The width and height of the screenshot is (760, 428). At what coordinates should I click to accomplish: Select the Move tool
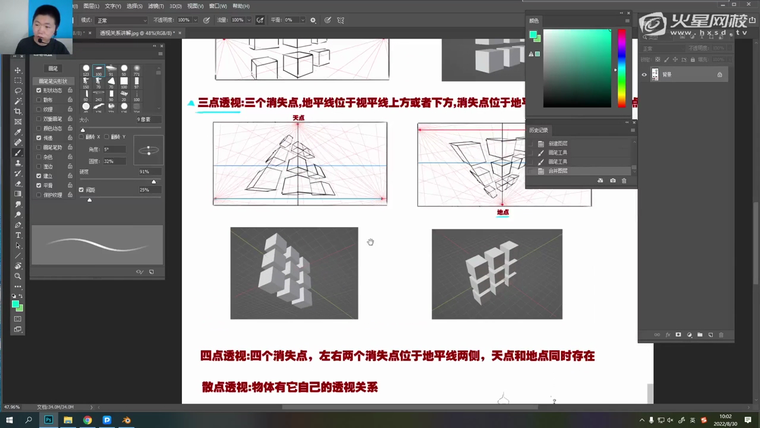click(18, 70)
